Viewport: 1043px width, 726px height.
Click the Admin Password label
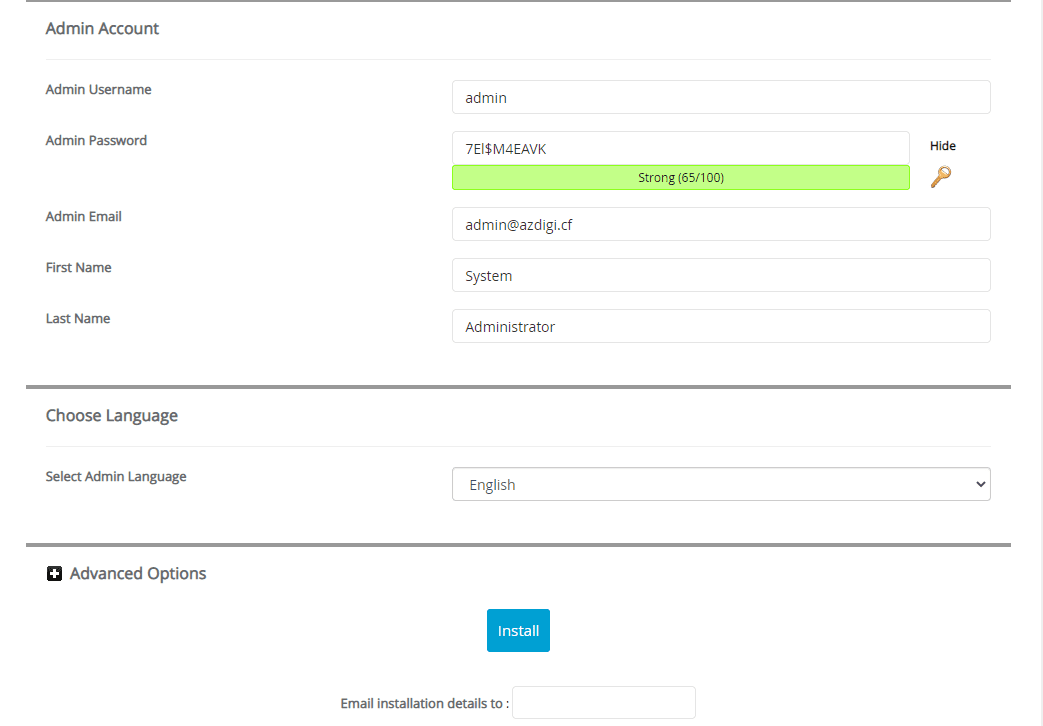(x=96, y=141)
